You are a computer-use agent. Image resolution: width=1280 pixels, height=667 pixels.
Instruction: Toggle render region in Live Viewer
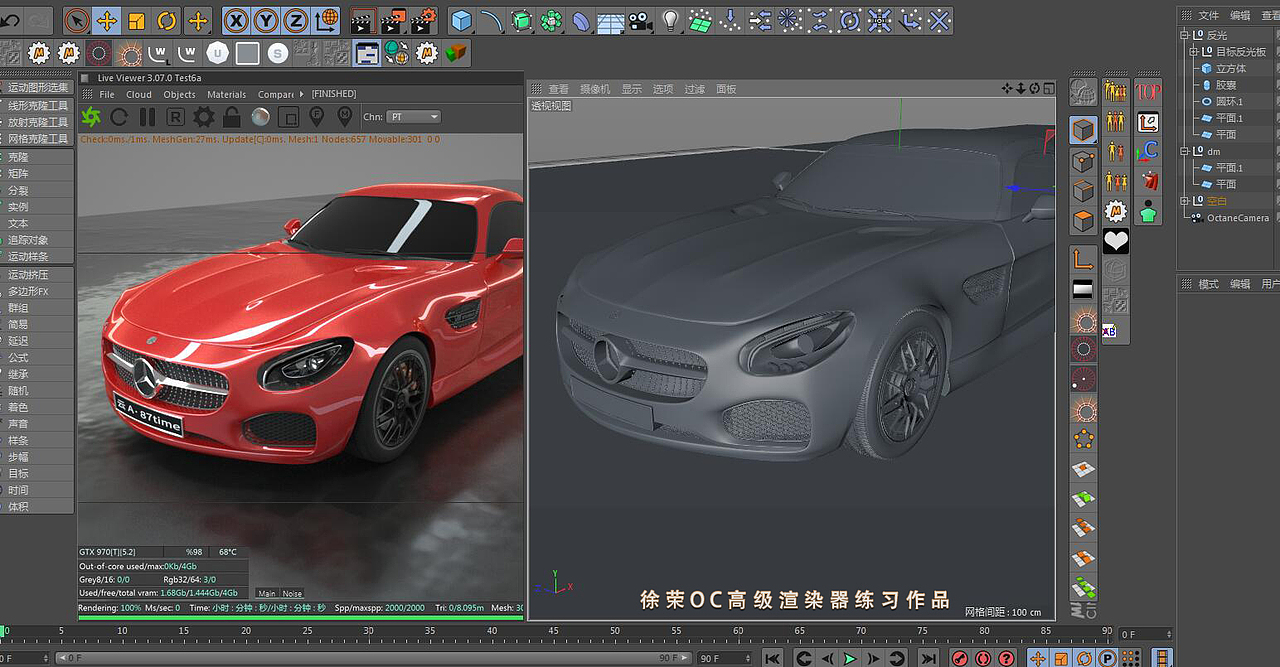pyautogui.click(x=288, y=117)
